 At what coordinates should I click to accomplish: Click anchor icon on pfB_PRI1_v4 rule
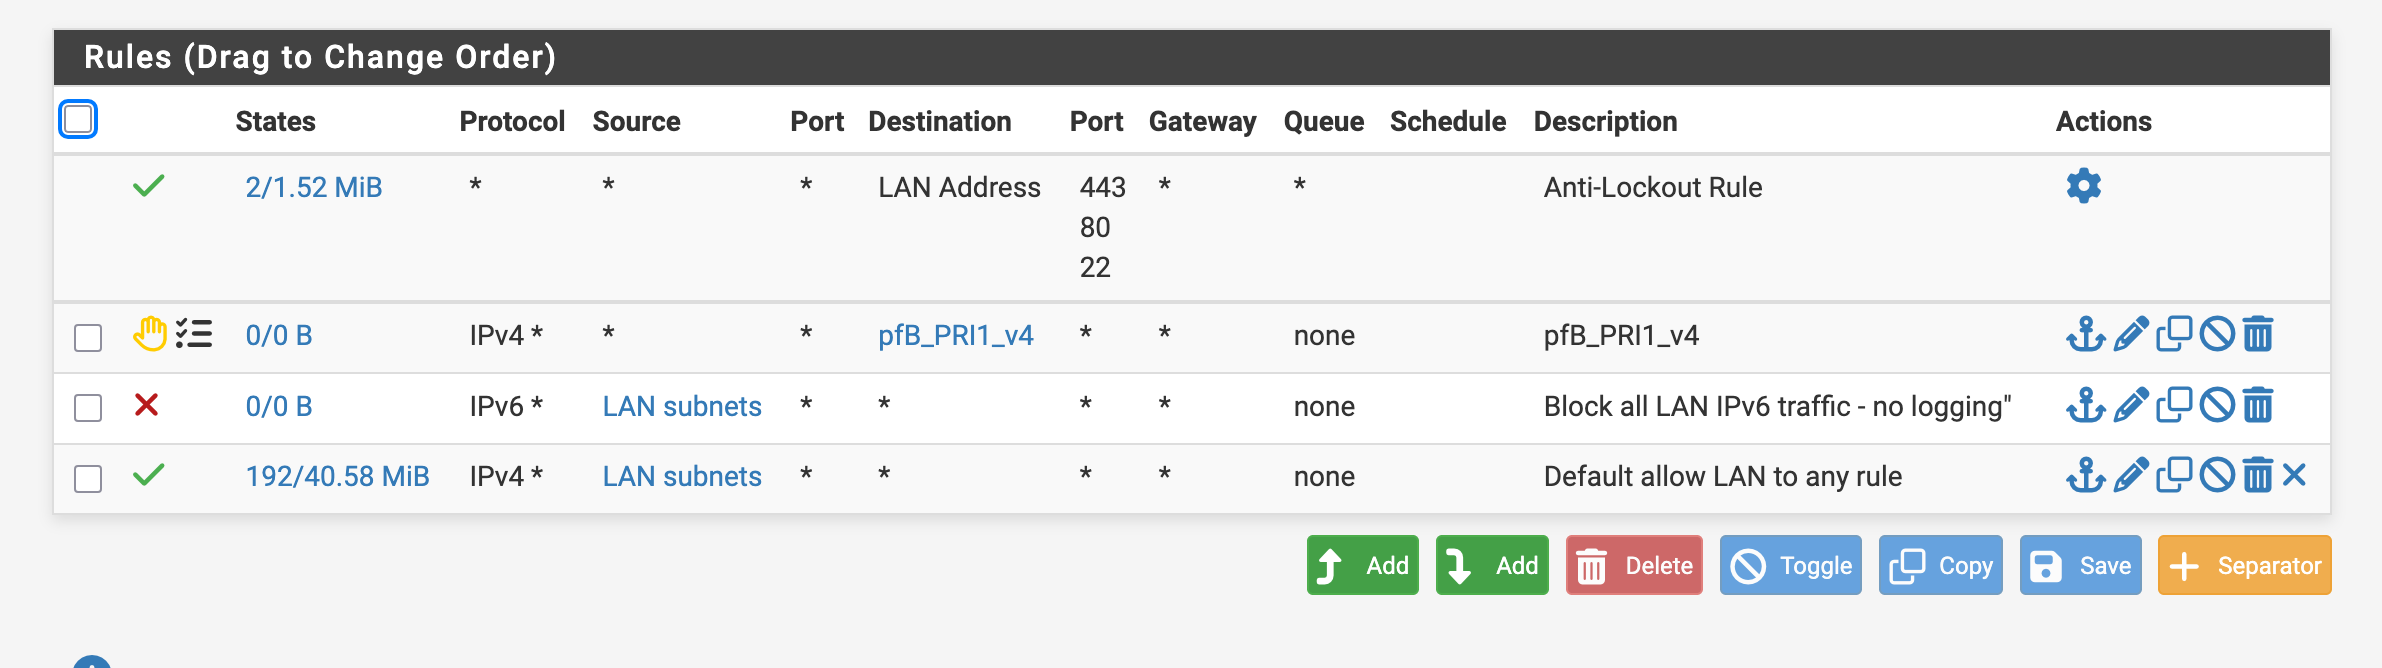[x=2085, y=334]
